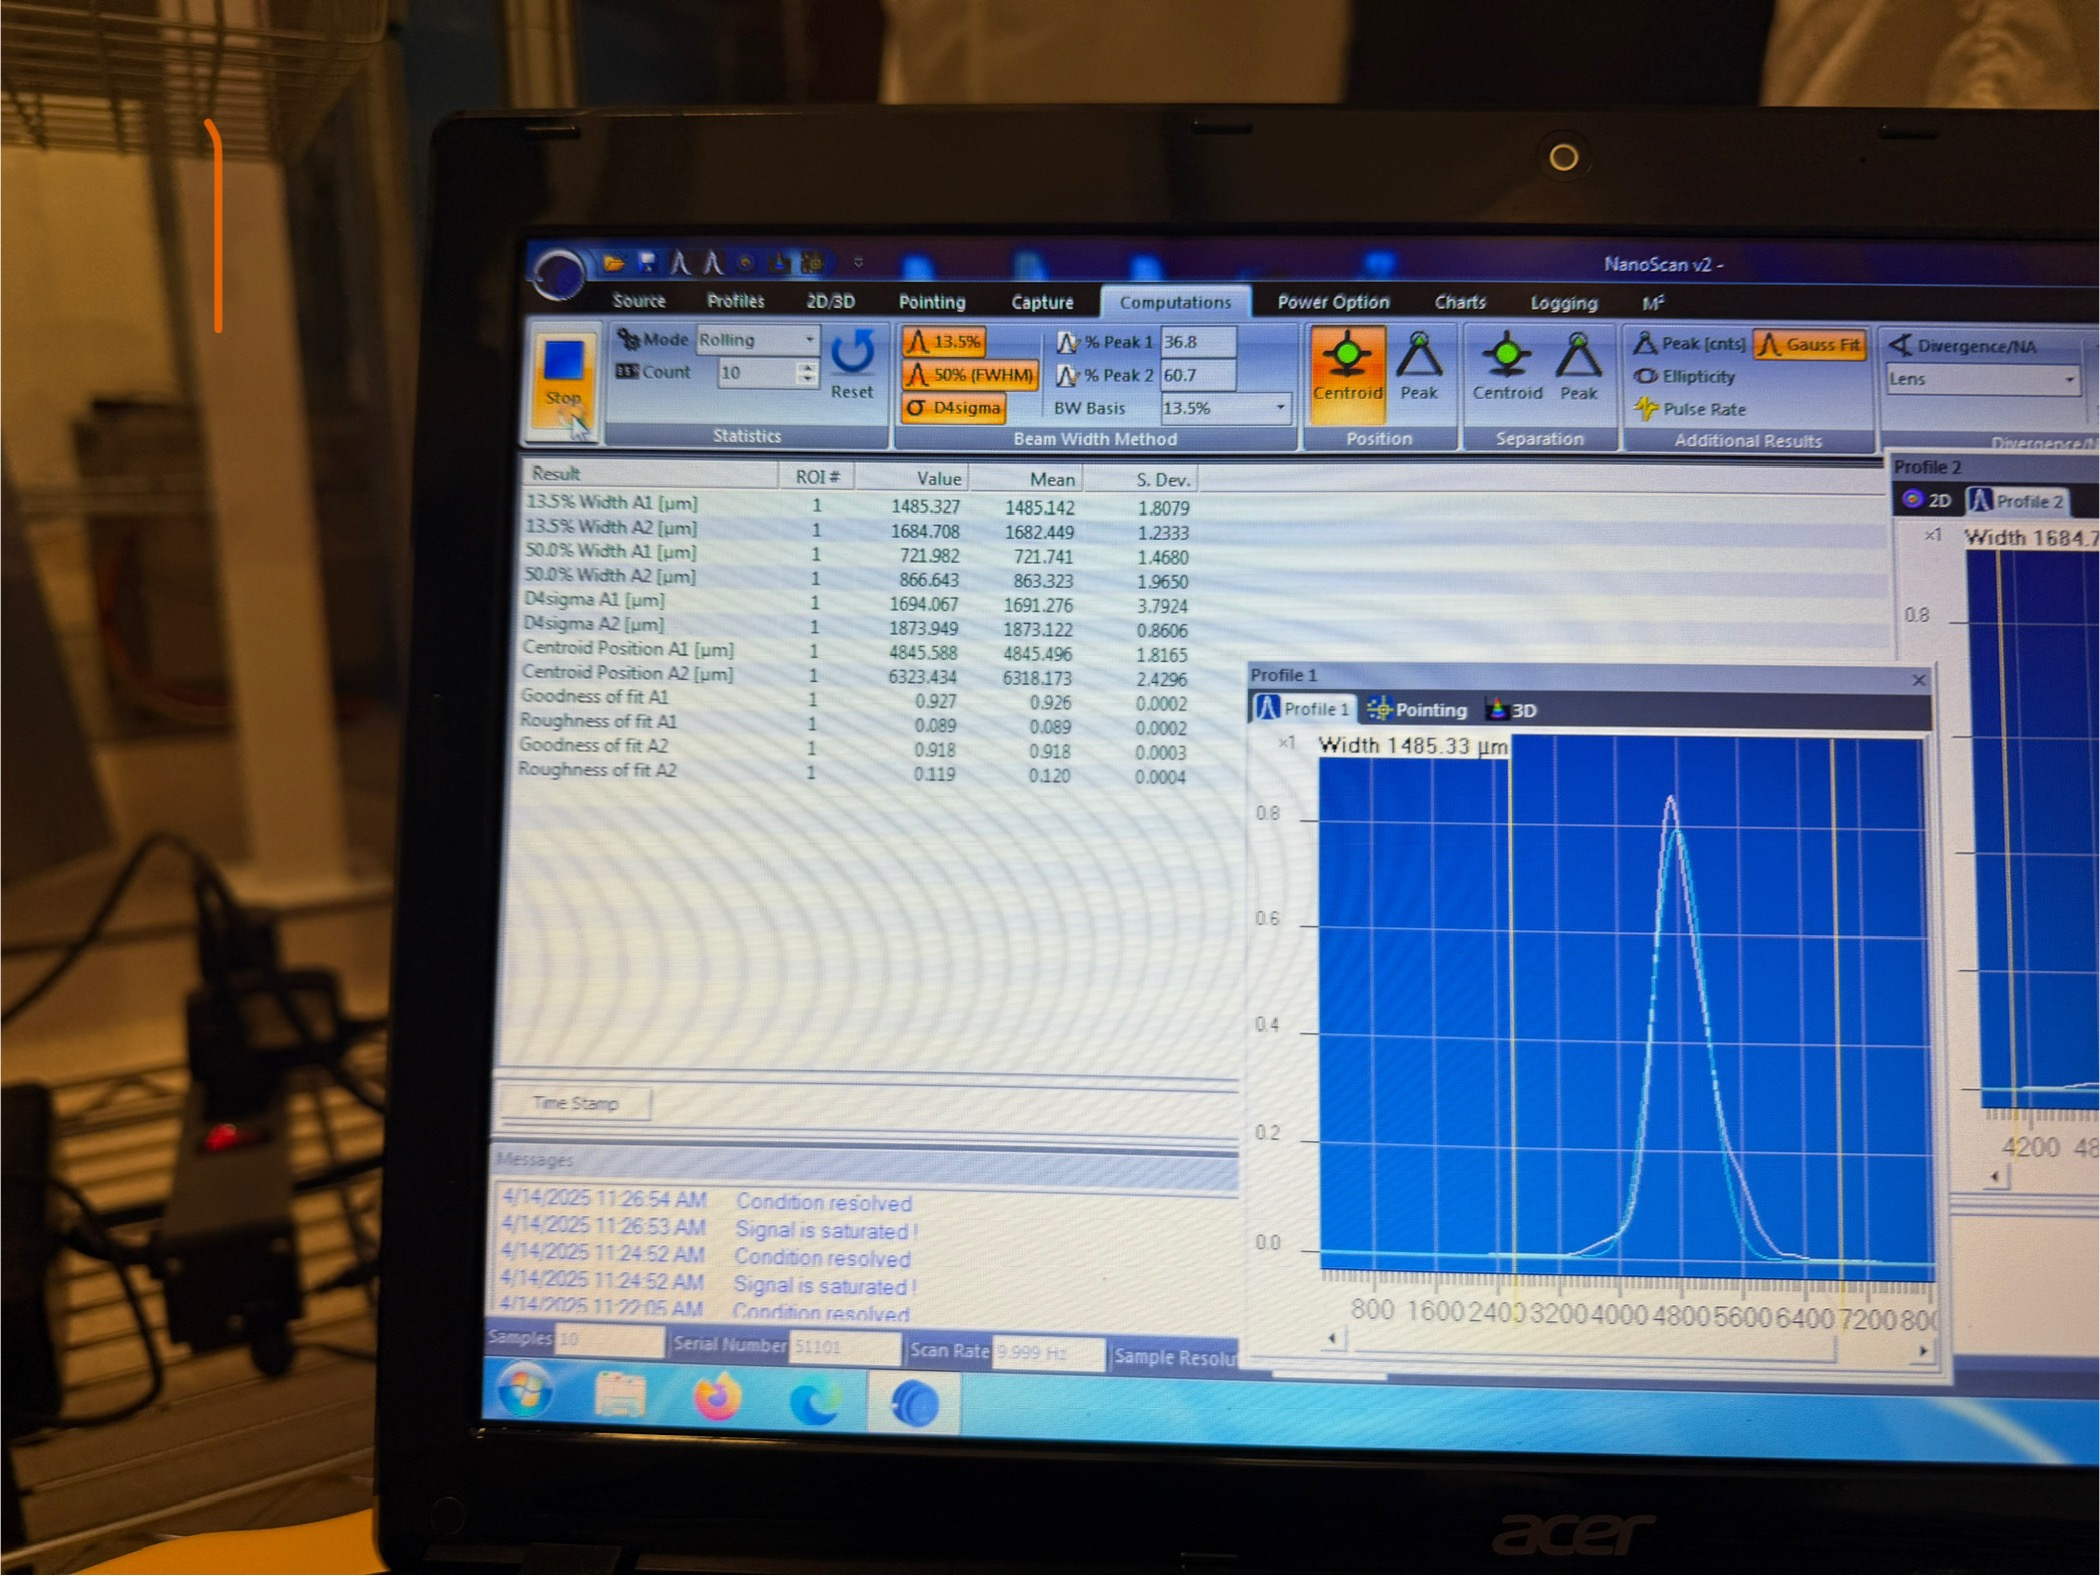Switch to the Logging ribbon tab

click(x=1564, y=303)
